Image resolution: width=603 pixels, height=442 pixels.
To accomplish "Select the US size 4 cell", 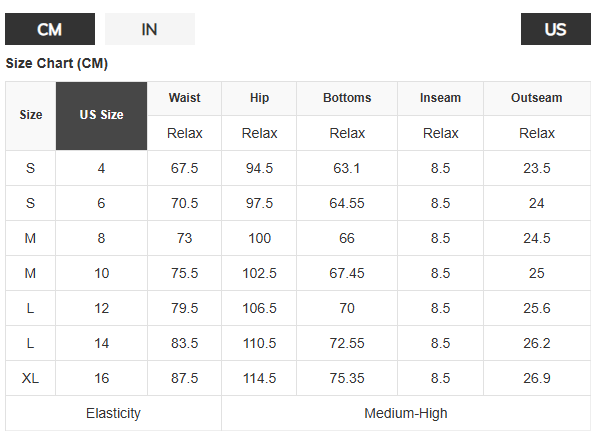I will click(102, 168).
